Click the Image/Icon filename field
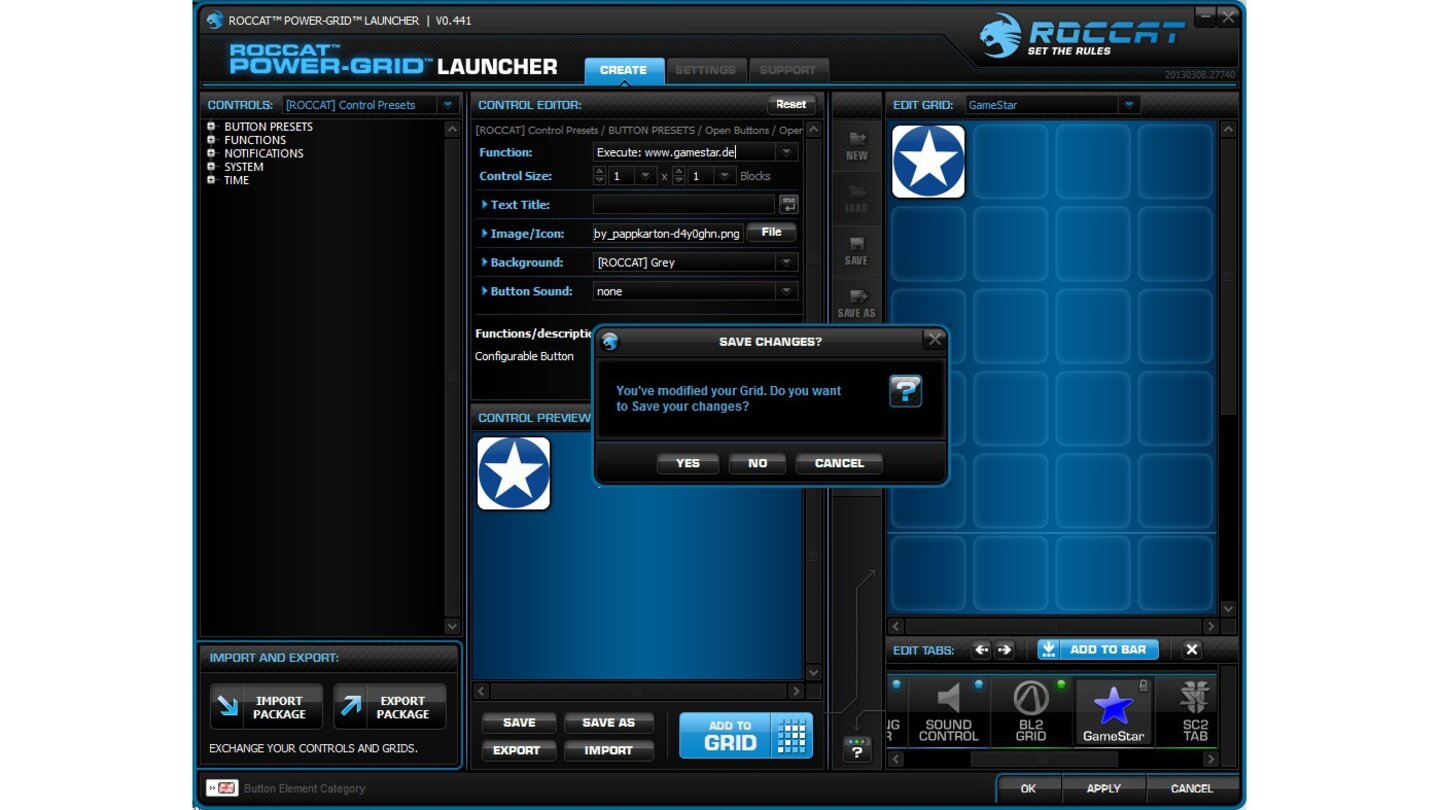 pos(668,233)
